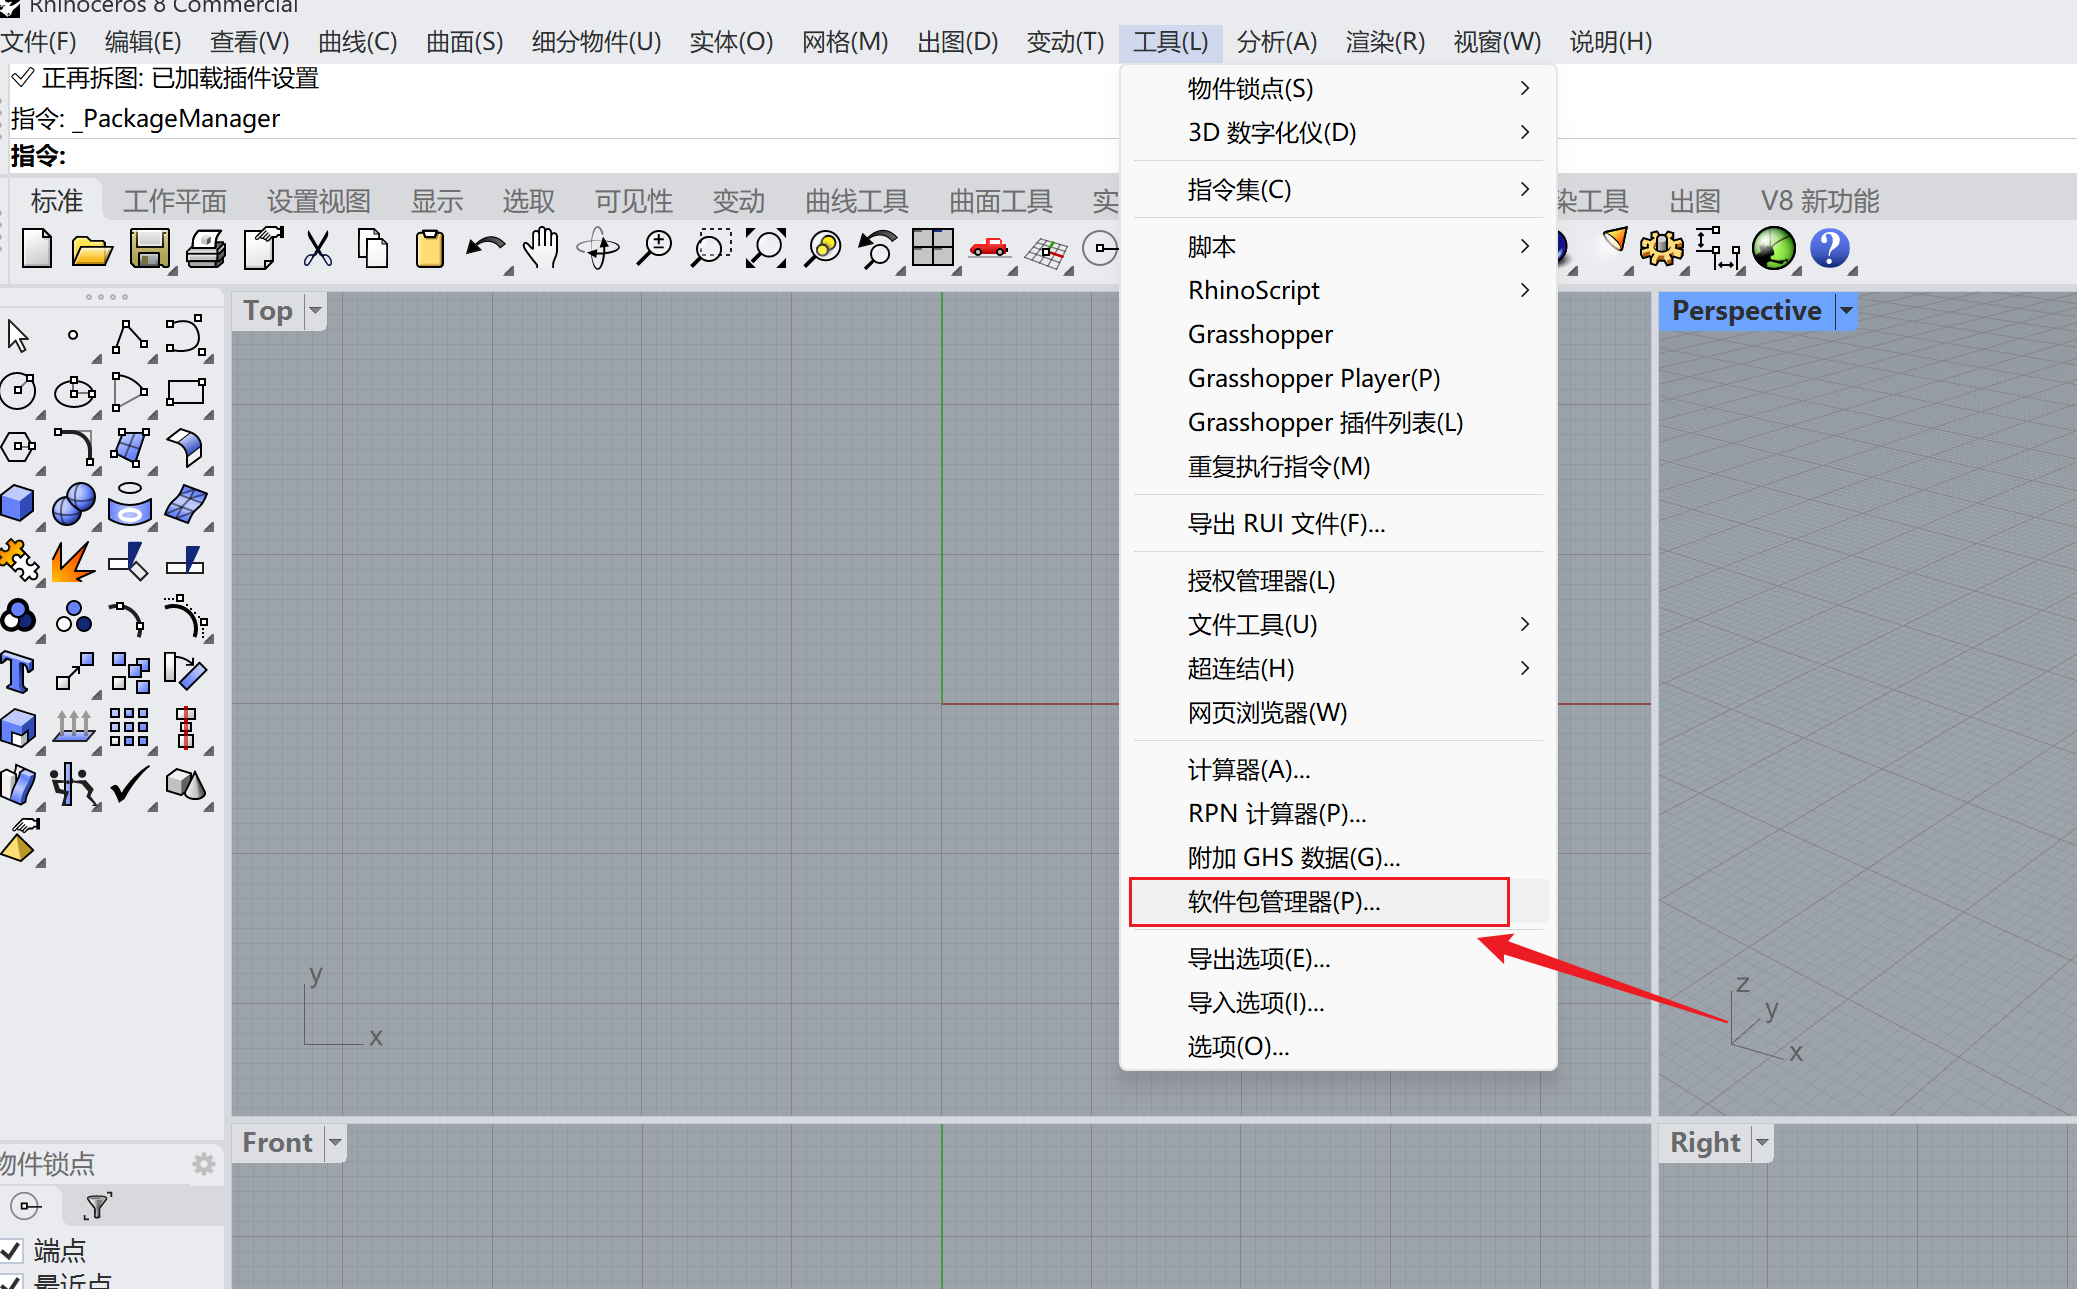Open the osnap panel gear settings
The image size is (2077, 1289).
click(204, 1163)
